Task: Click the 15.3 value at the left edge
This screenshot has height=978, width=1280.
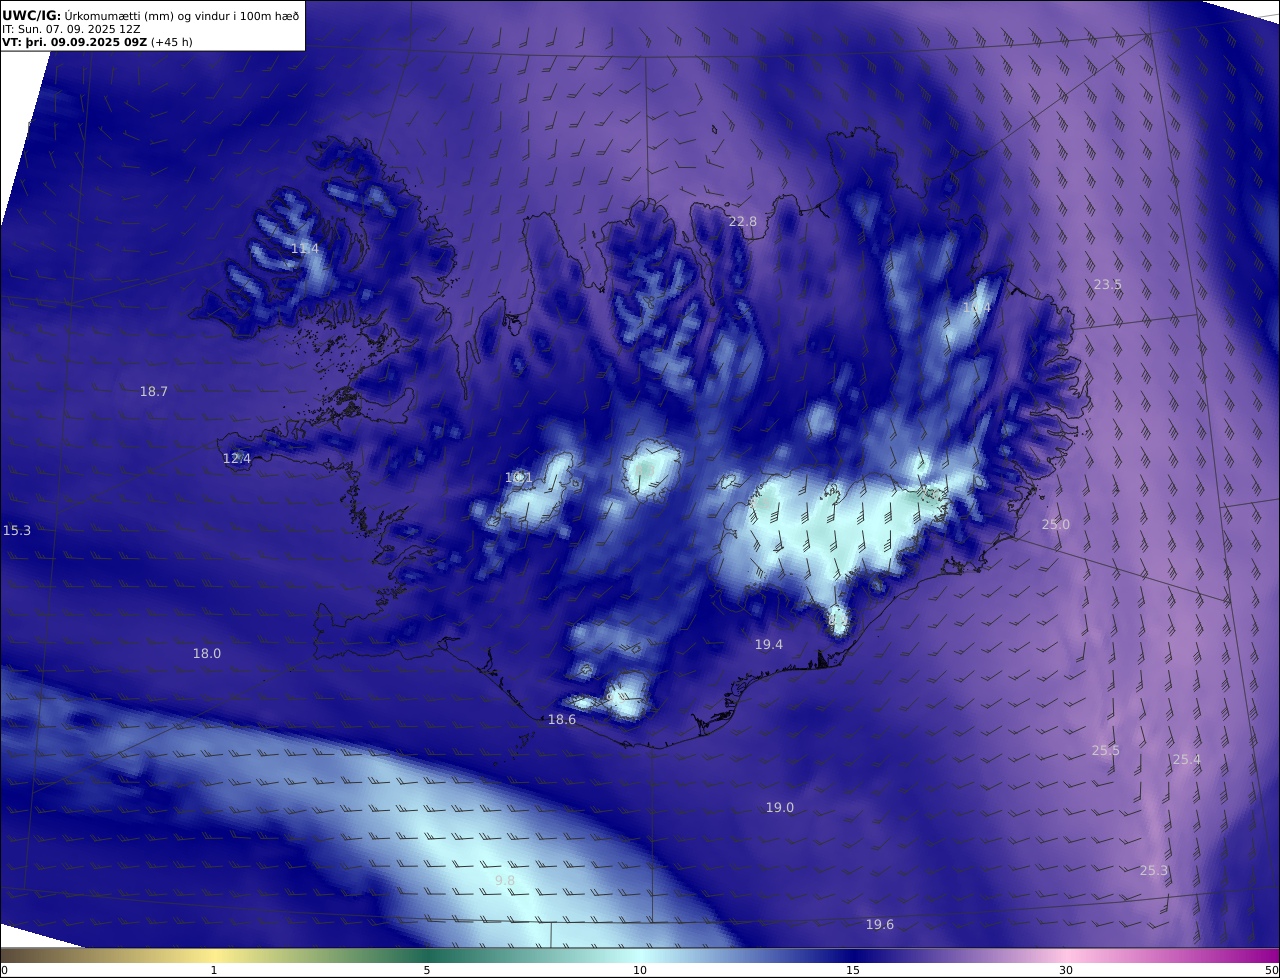Action: tap(17, 531)
